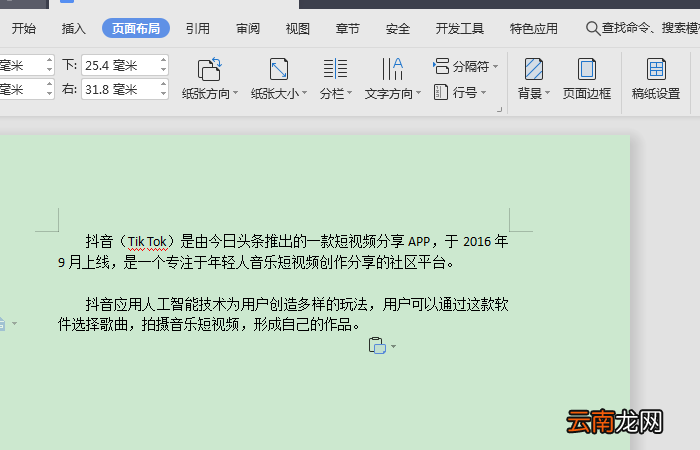
Task: Expand the 文字方向 dropdown arrow
Action: [418, 93]
